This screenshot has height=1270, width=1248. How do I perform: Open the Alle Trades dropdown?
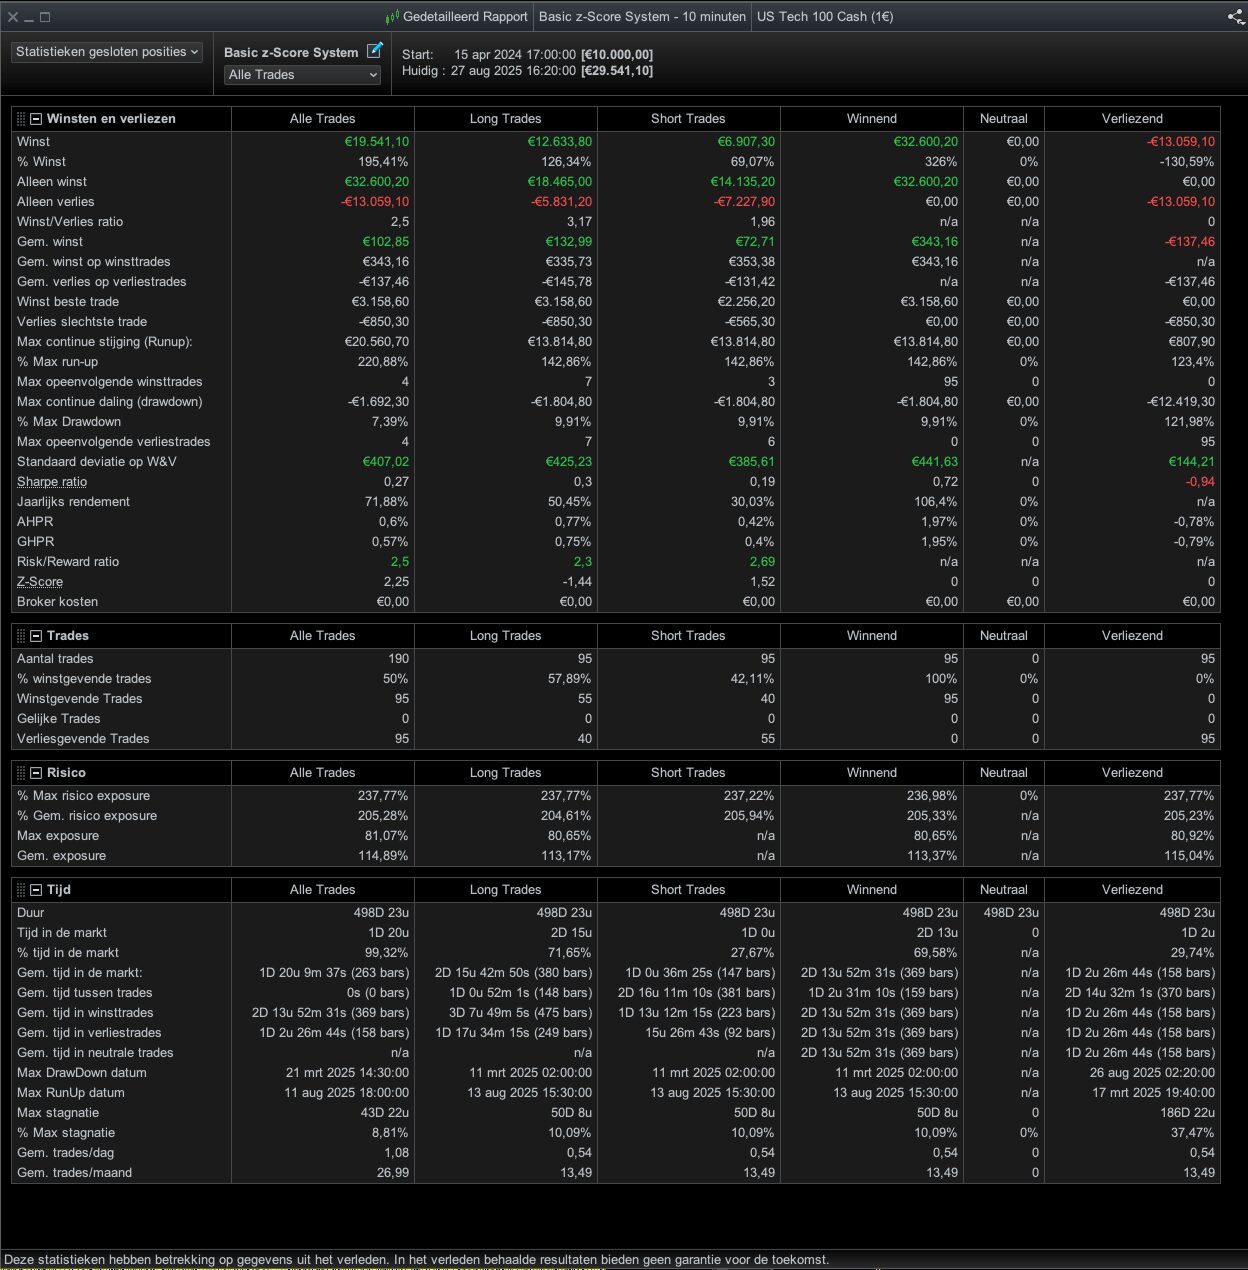(302, 75)
